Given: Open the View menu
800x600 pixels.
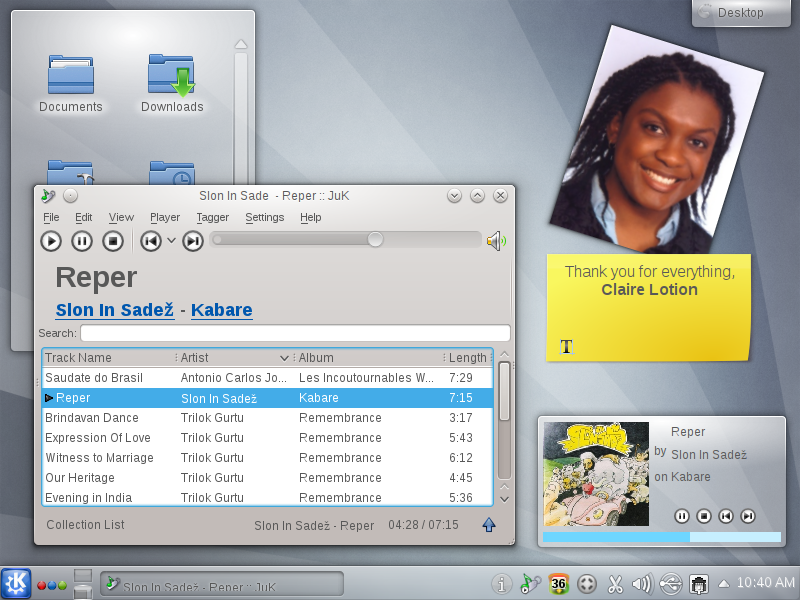Looking at the screenshot, I should tap(121, 217).
